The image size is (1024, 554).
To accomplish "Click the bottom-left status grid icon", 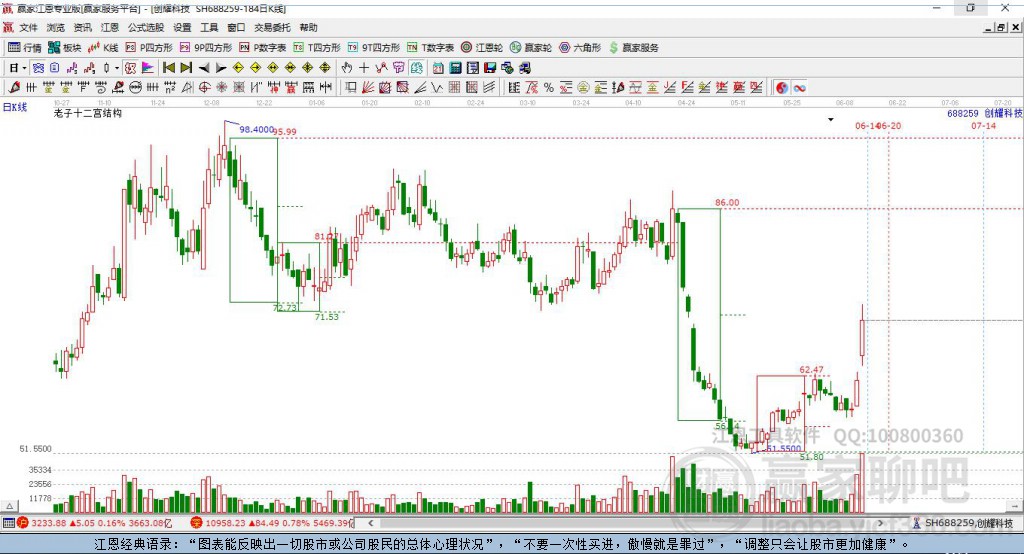I will (x=8, y=523).
